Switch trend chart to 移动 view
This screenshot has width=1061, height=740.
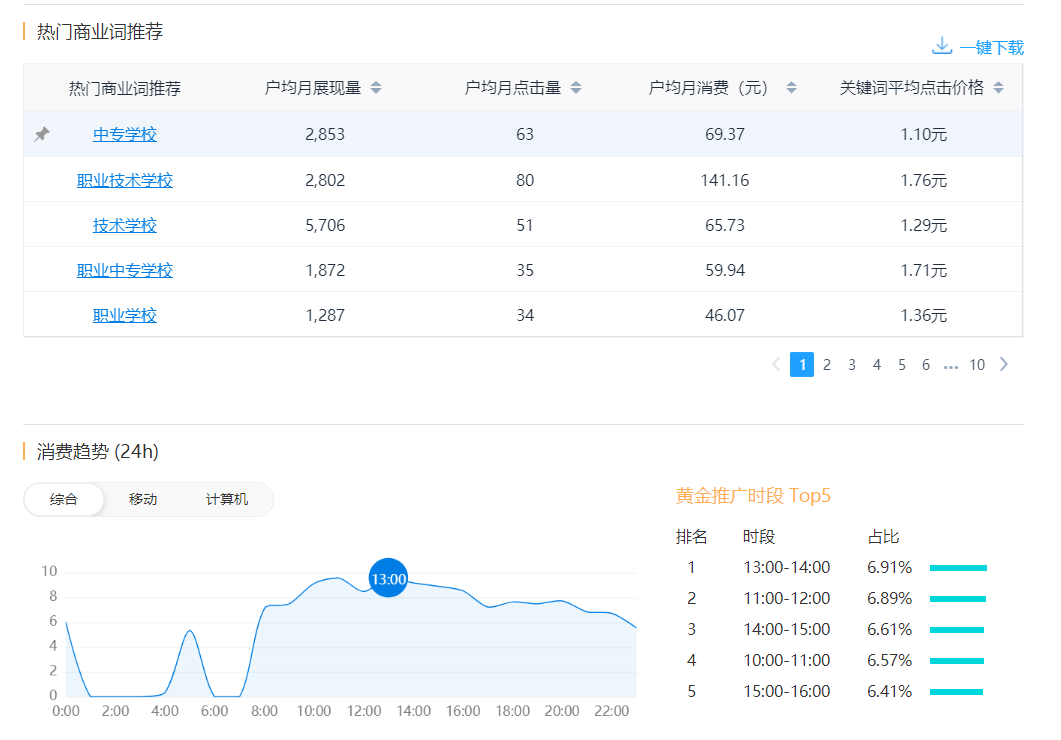[x=143, y=499]
